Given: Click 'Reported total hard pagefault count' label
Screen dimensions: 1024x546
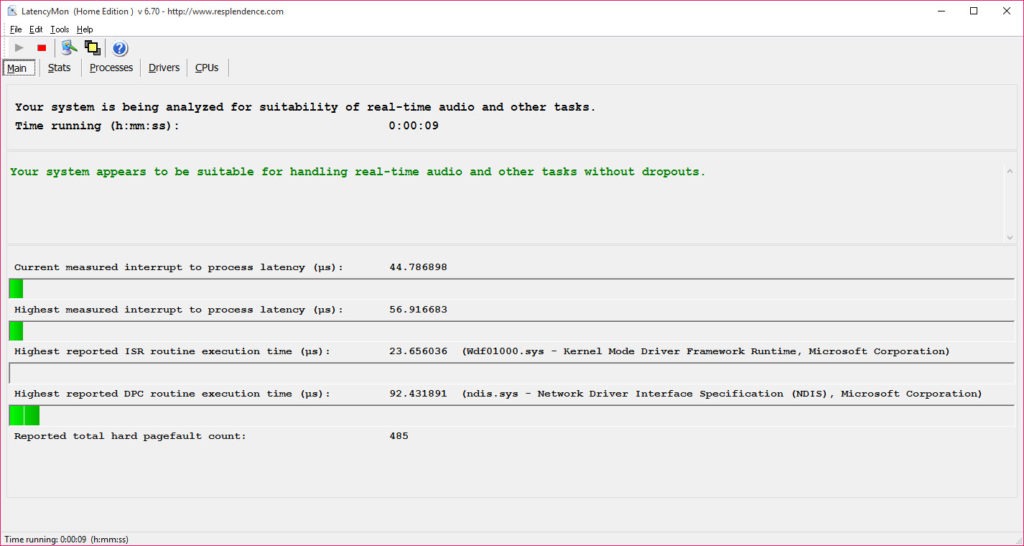Looking at the screenshot, I should click(131, 436).
